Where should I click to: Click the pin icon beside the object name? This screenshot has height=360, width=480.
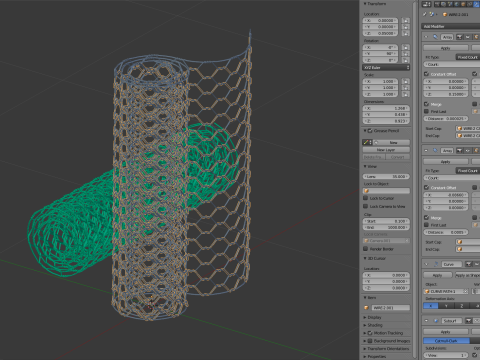click(x=424, y=14)
